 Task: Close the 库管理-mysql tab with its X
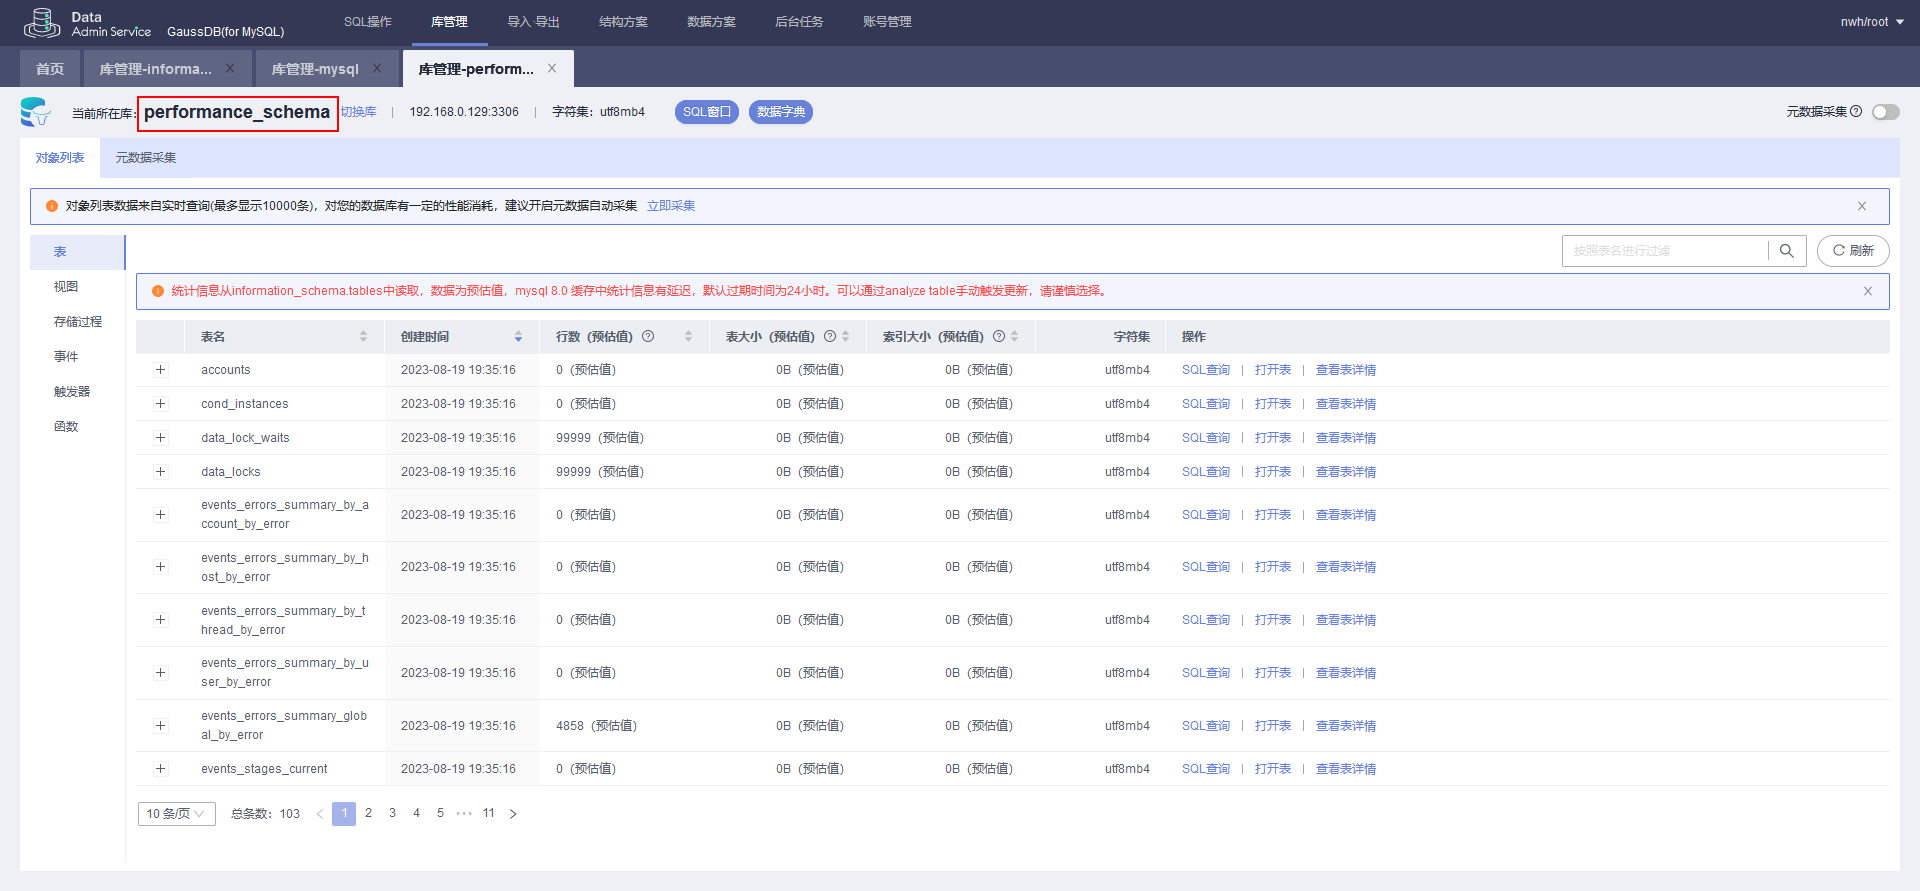377,68
